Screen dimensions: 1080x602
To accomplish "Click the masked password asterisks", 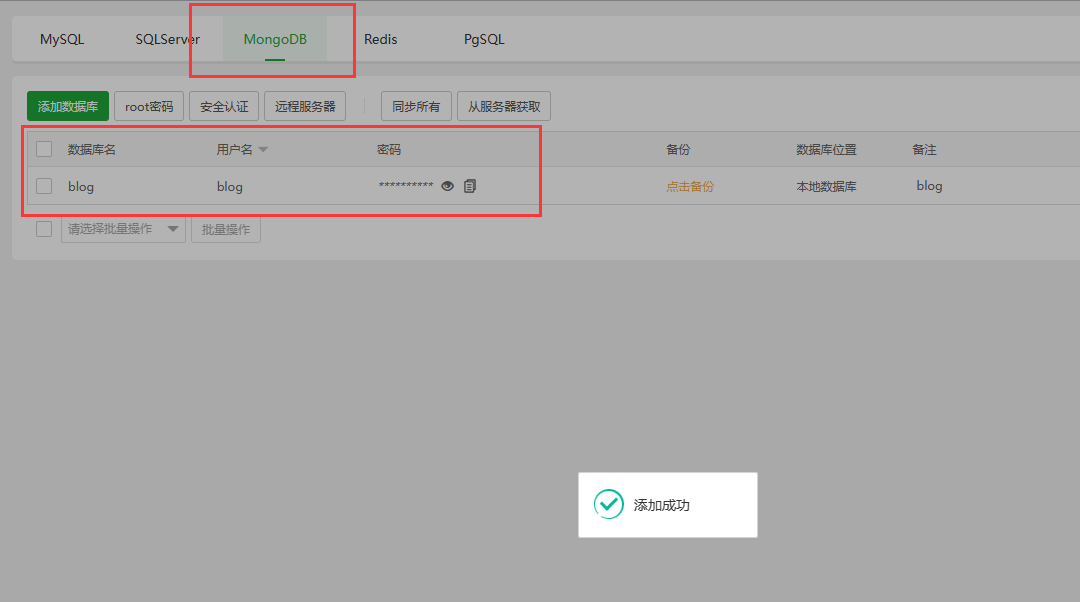I will (x=406, y=185).
